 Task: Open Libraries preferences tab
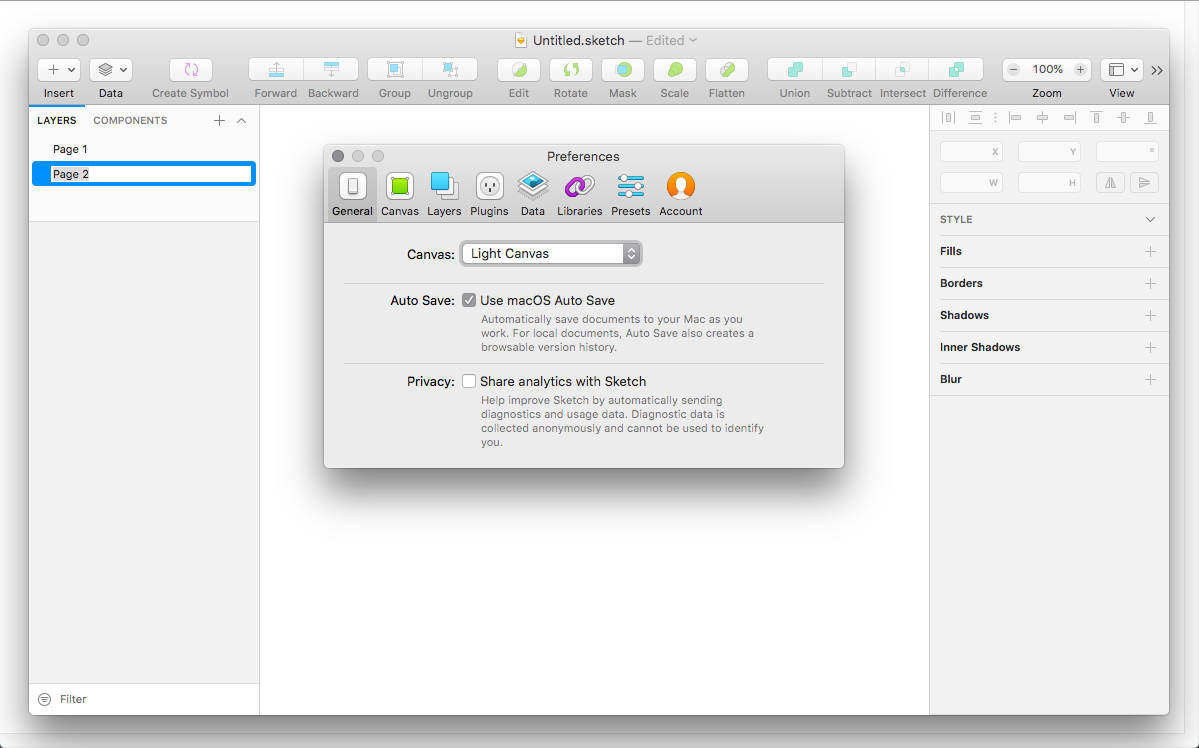580,195
